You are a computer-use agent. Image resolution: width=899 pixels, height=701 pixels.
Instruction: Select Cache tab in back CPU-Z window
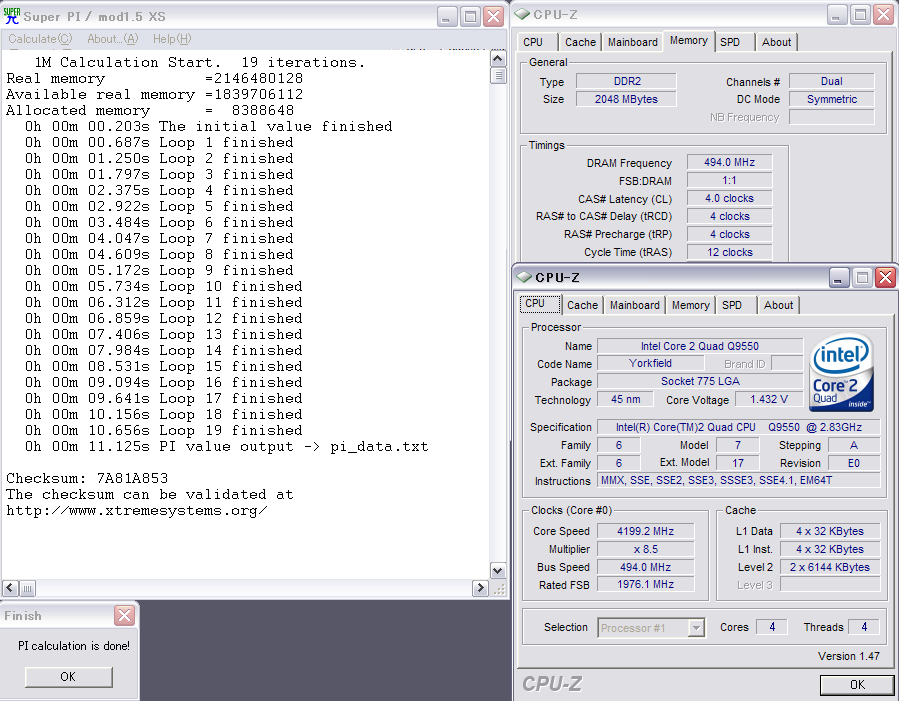[x=580, y=42]
